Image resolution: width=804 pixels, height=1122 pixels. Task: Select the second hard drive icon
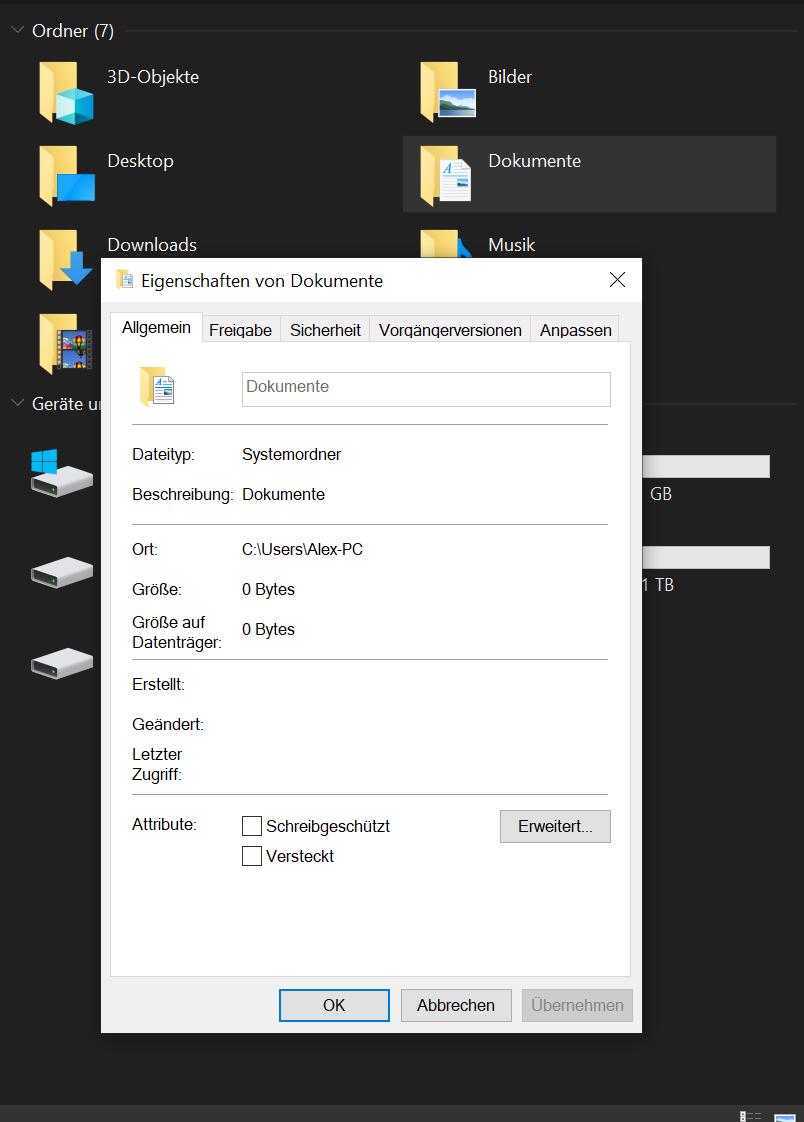click(62, 572)
